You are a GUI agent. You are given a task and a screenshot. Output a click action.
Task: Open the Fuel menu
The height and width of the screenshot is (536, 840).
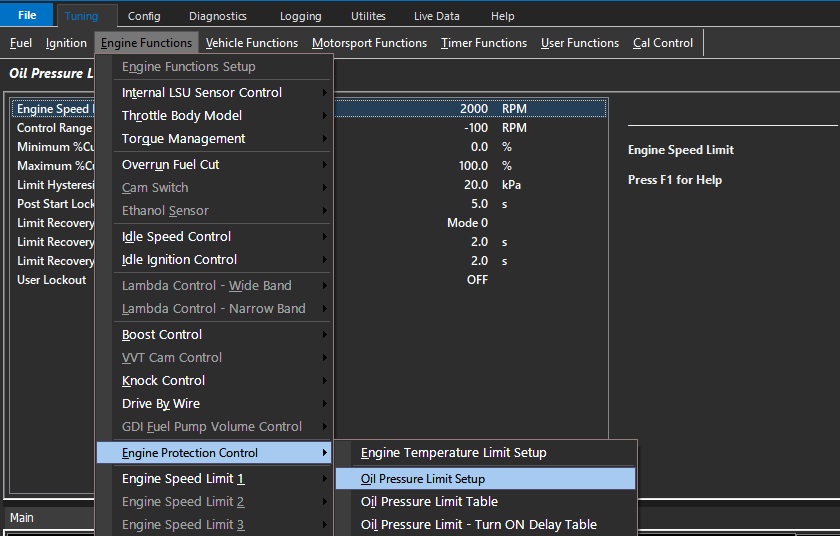tap(21, 43)
